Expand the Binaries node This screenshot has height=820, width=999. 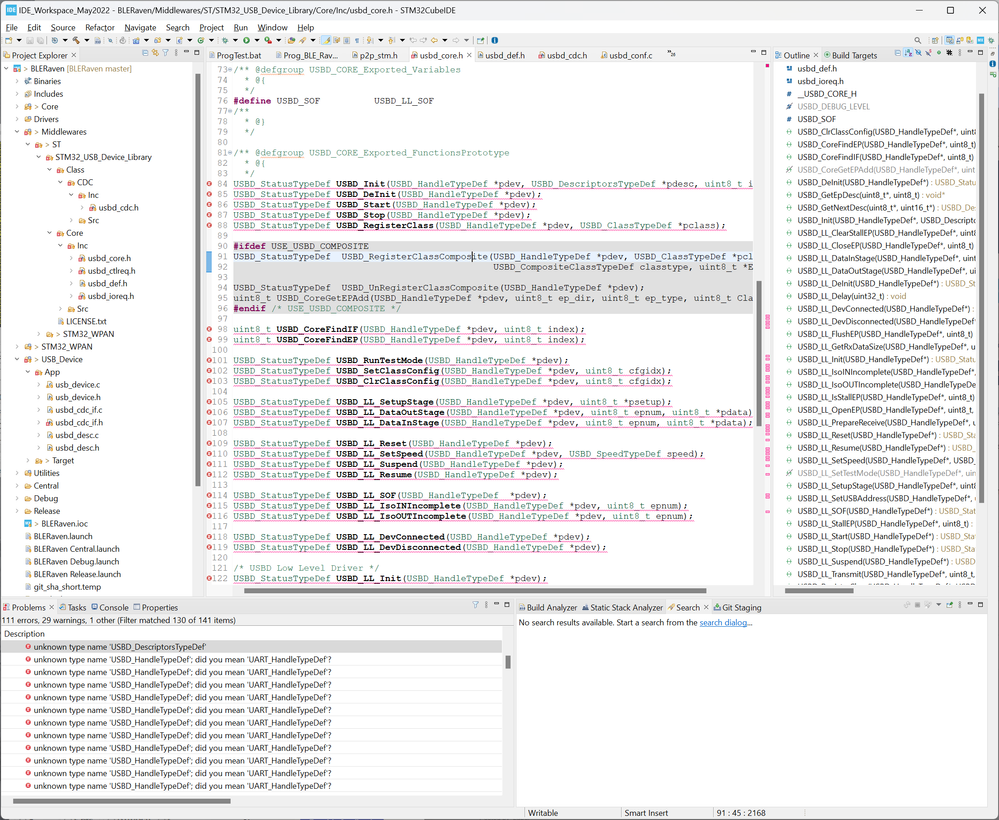[x=17, y=82]
